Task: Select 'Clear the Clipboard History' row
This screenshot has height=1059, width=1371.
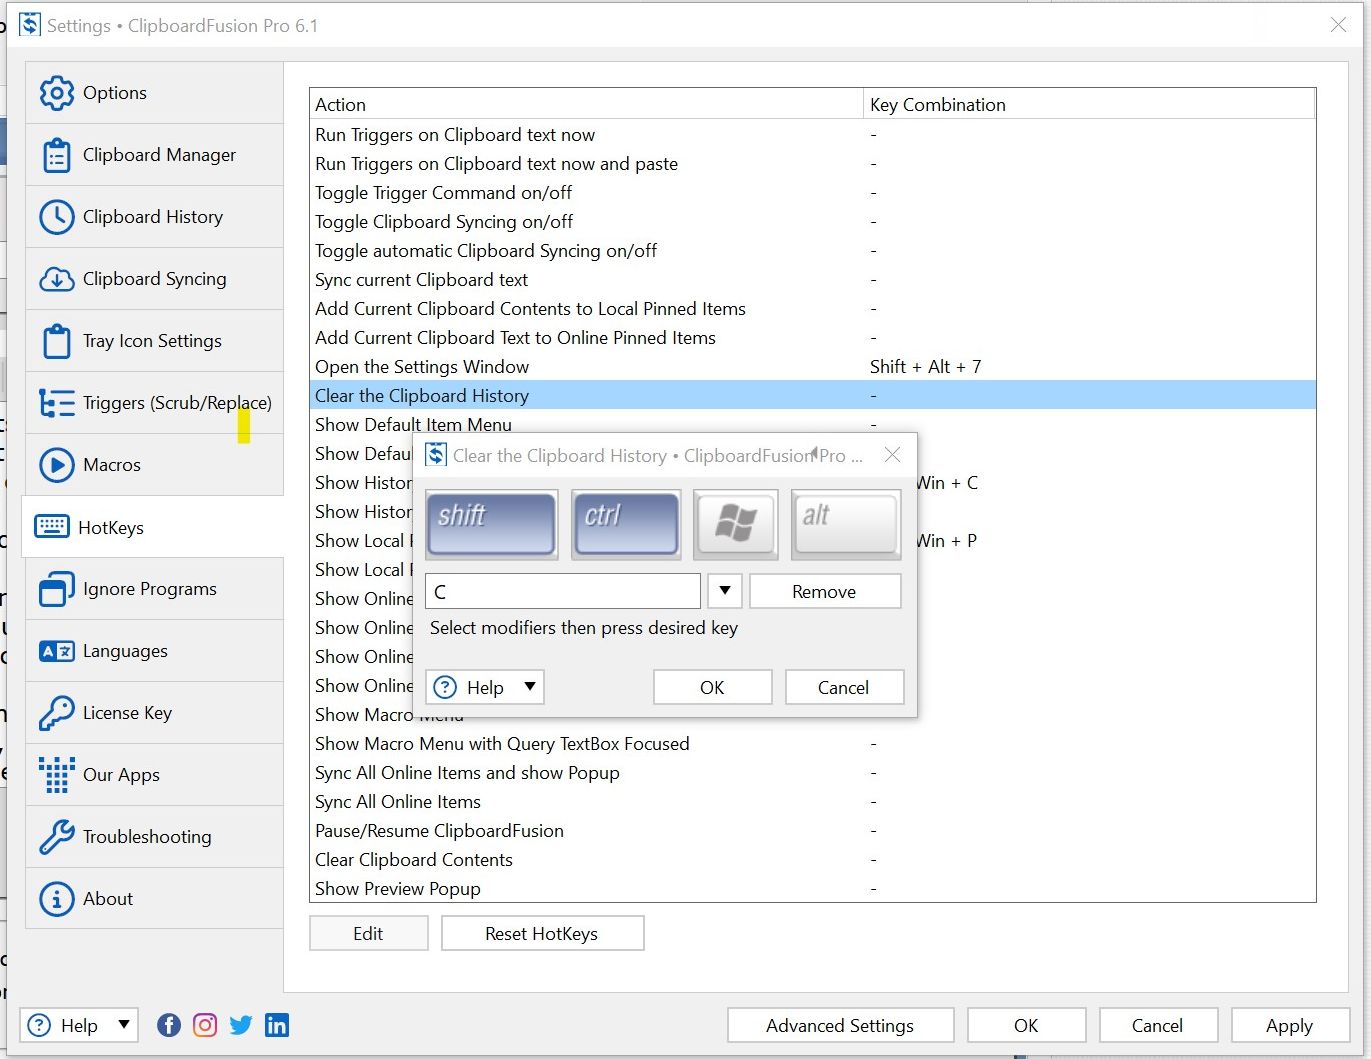Action: pos(813,396)
